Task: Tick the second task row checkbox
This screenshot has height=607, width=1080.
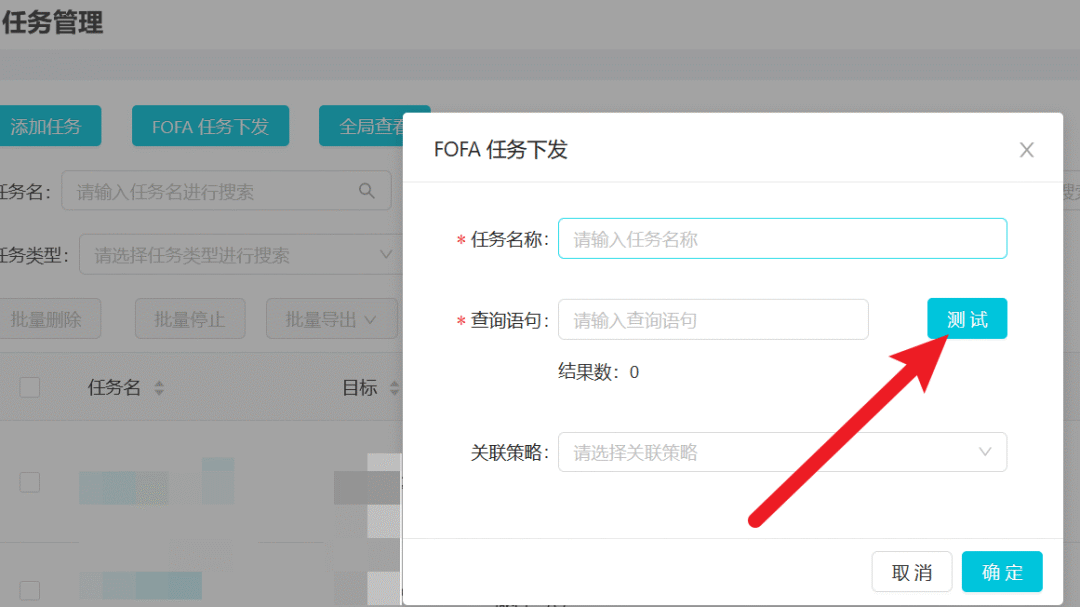Action: click(x=30, y=590)
